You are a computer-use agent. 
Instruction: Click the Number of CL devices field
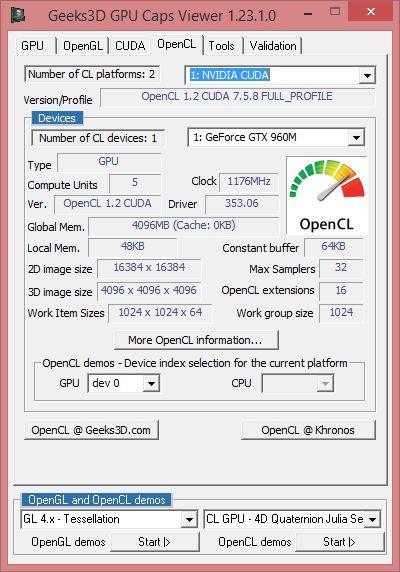click(x=98, y=138)
